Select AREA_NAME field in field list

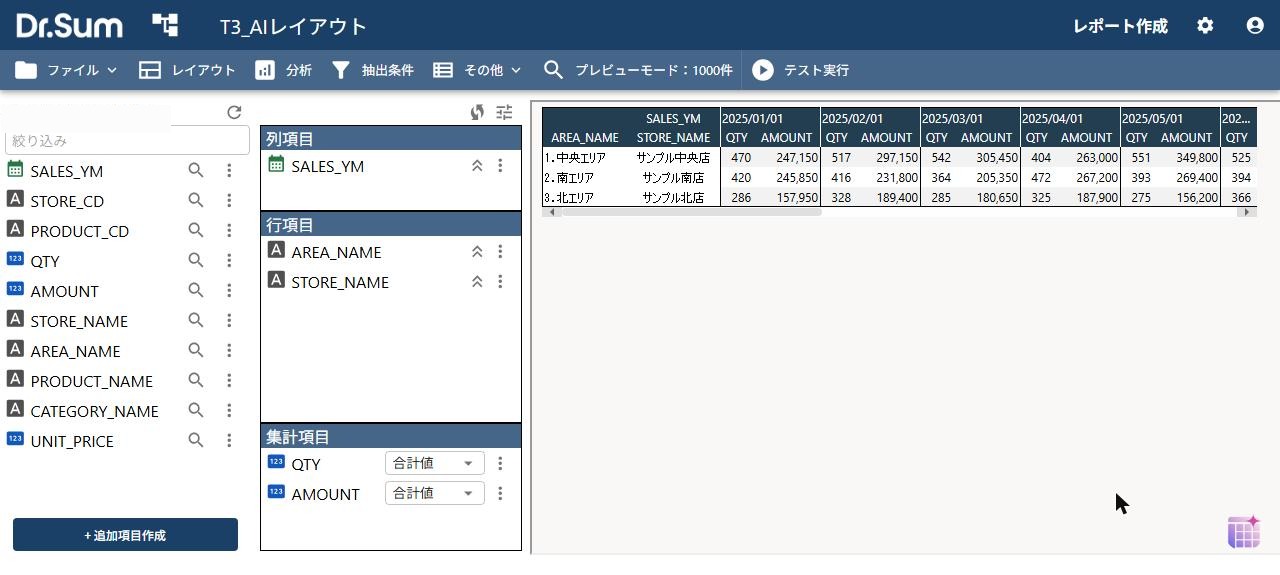(x=75, y=351)
